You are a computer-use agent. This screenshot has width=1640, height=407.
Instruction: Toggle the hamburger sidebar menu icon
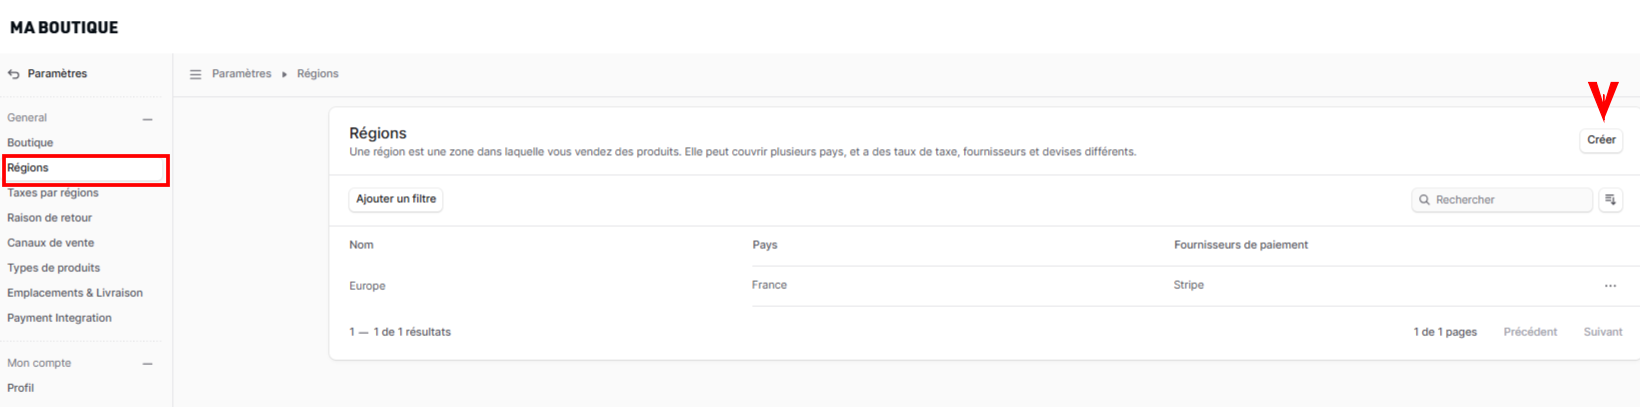point(196,74)
